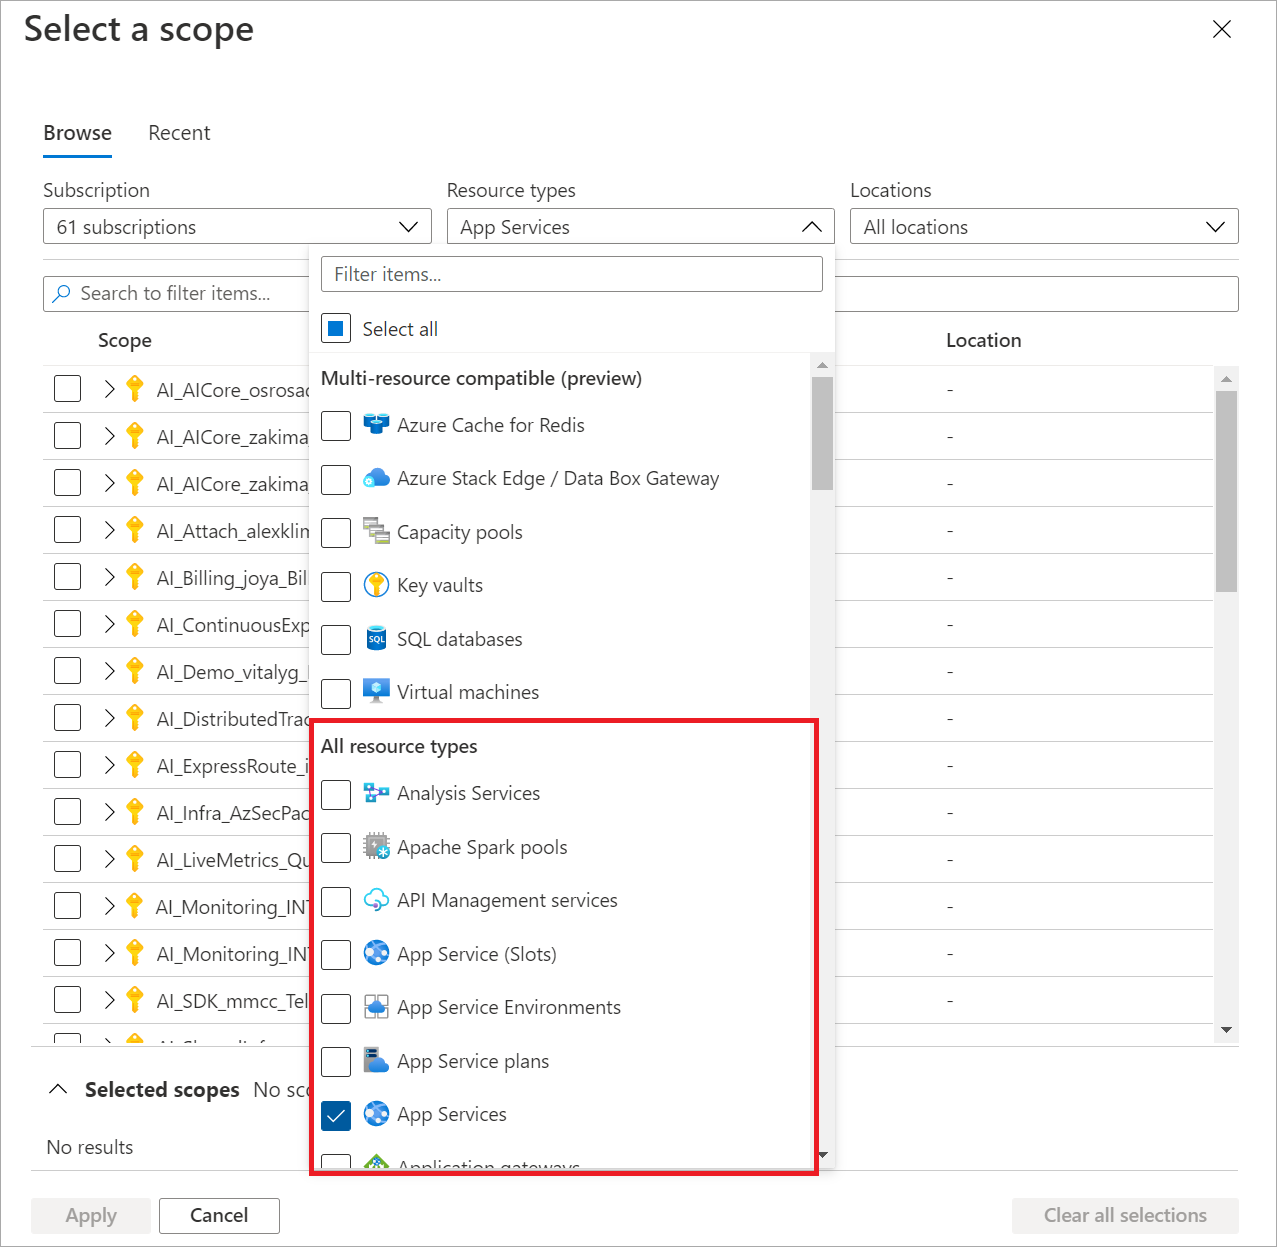The image size is (1277, 1247).
Task: Toggle the Select all checkbox
Action: pos(335,328)
